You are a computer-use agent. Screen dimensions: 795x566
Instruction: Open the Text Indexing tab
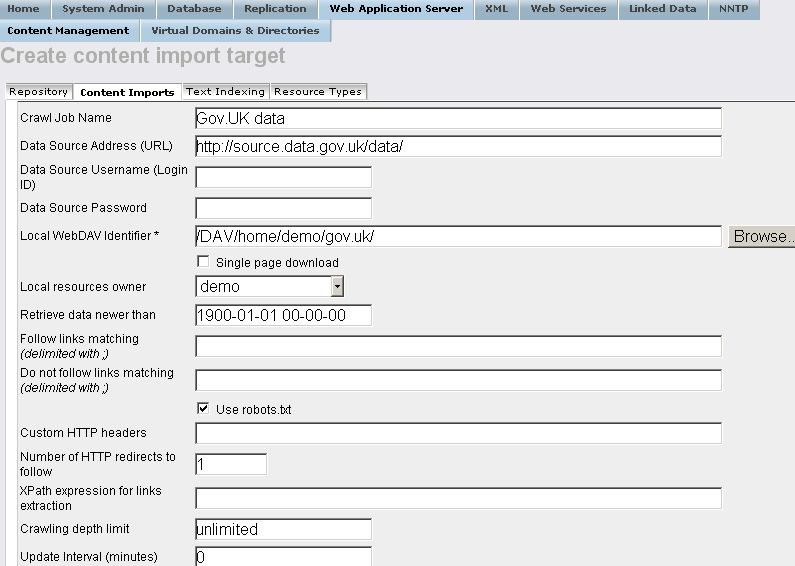point(225,92)
